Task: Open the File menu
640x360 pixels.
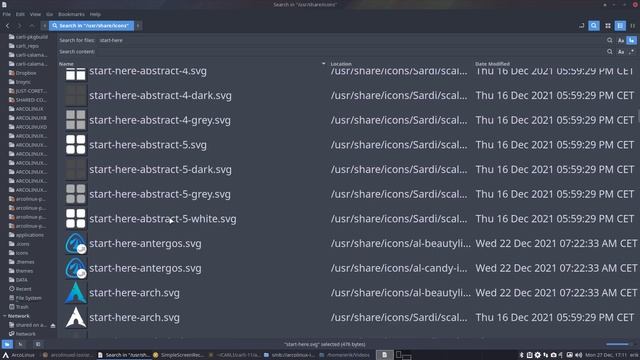Action: coord(7,14)
